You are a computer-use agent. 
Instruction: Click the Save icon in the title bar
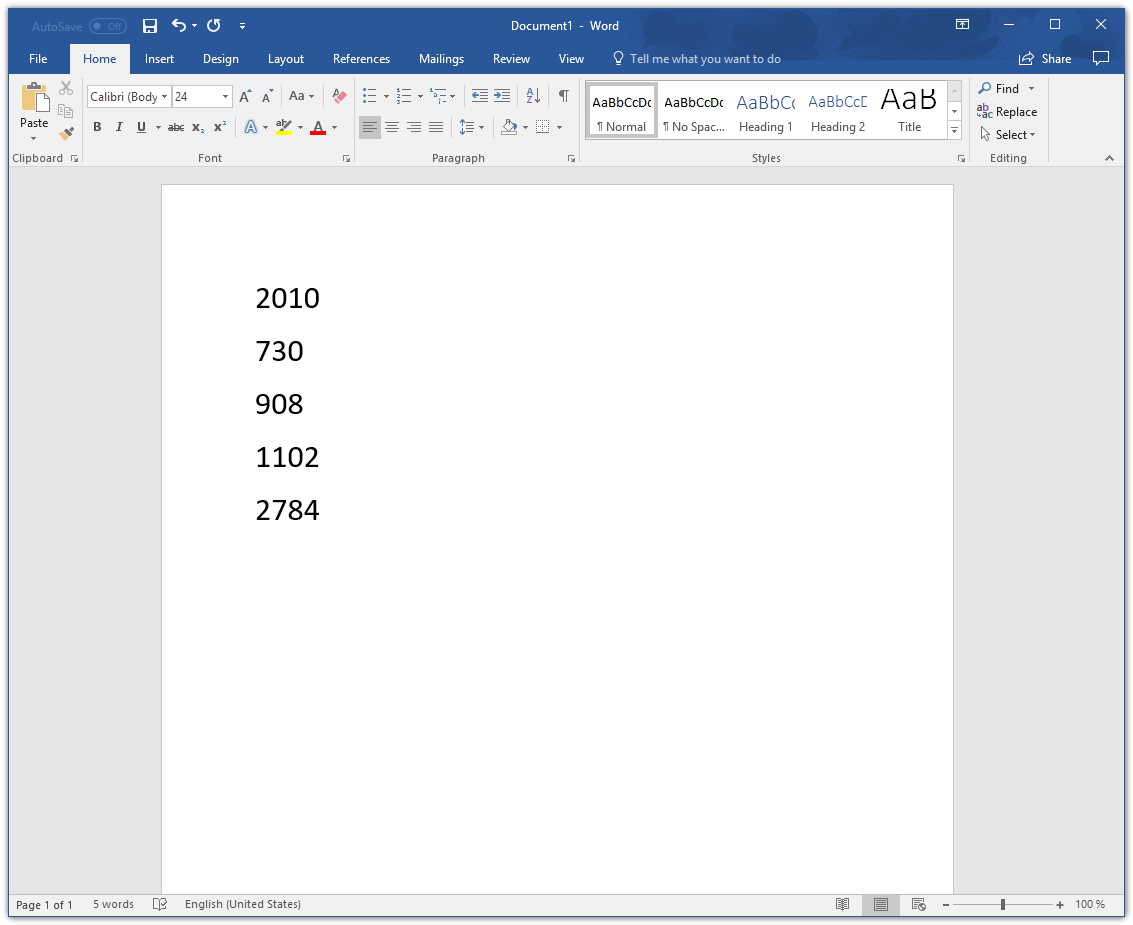click(x=150, y=26)
